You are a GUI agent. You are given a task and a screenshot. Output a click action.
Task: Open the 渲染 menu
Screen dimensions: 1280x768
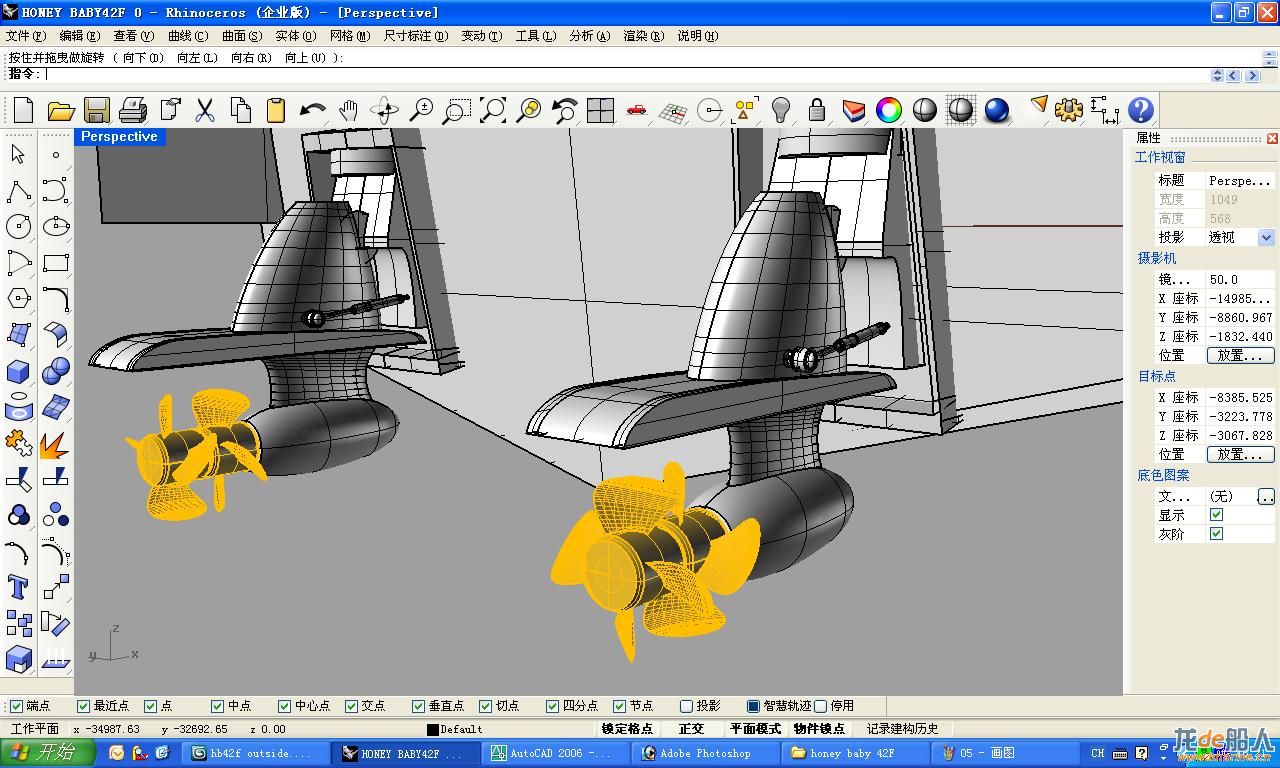[643, 36]
